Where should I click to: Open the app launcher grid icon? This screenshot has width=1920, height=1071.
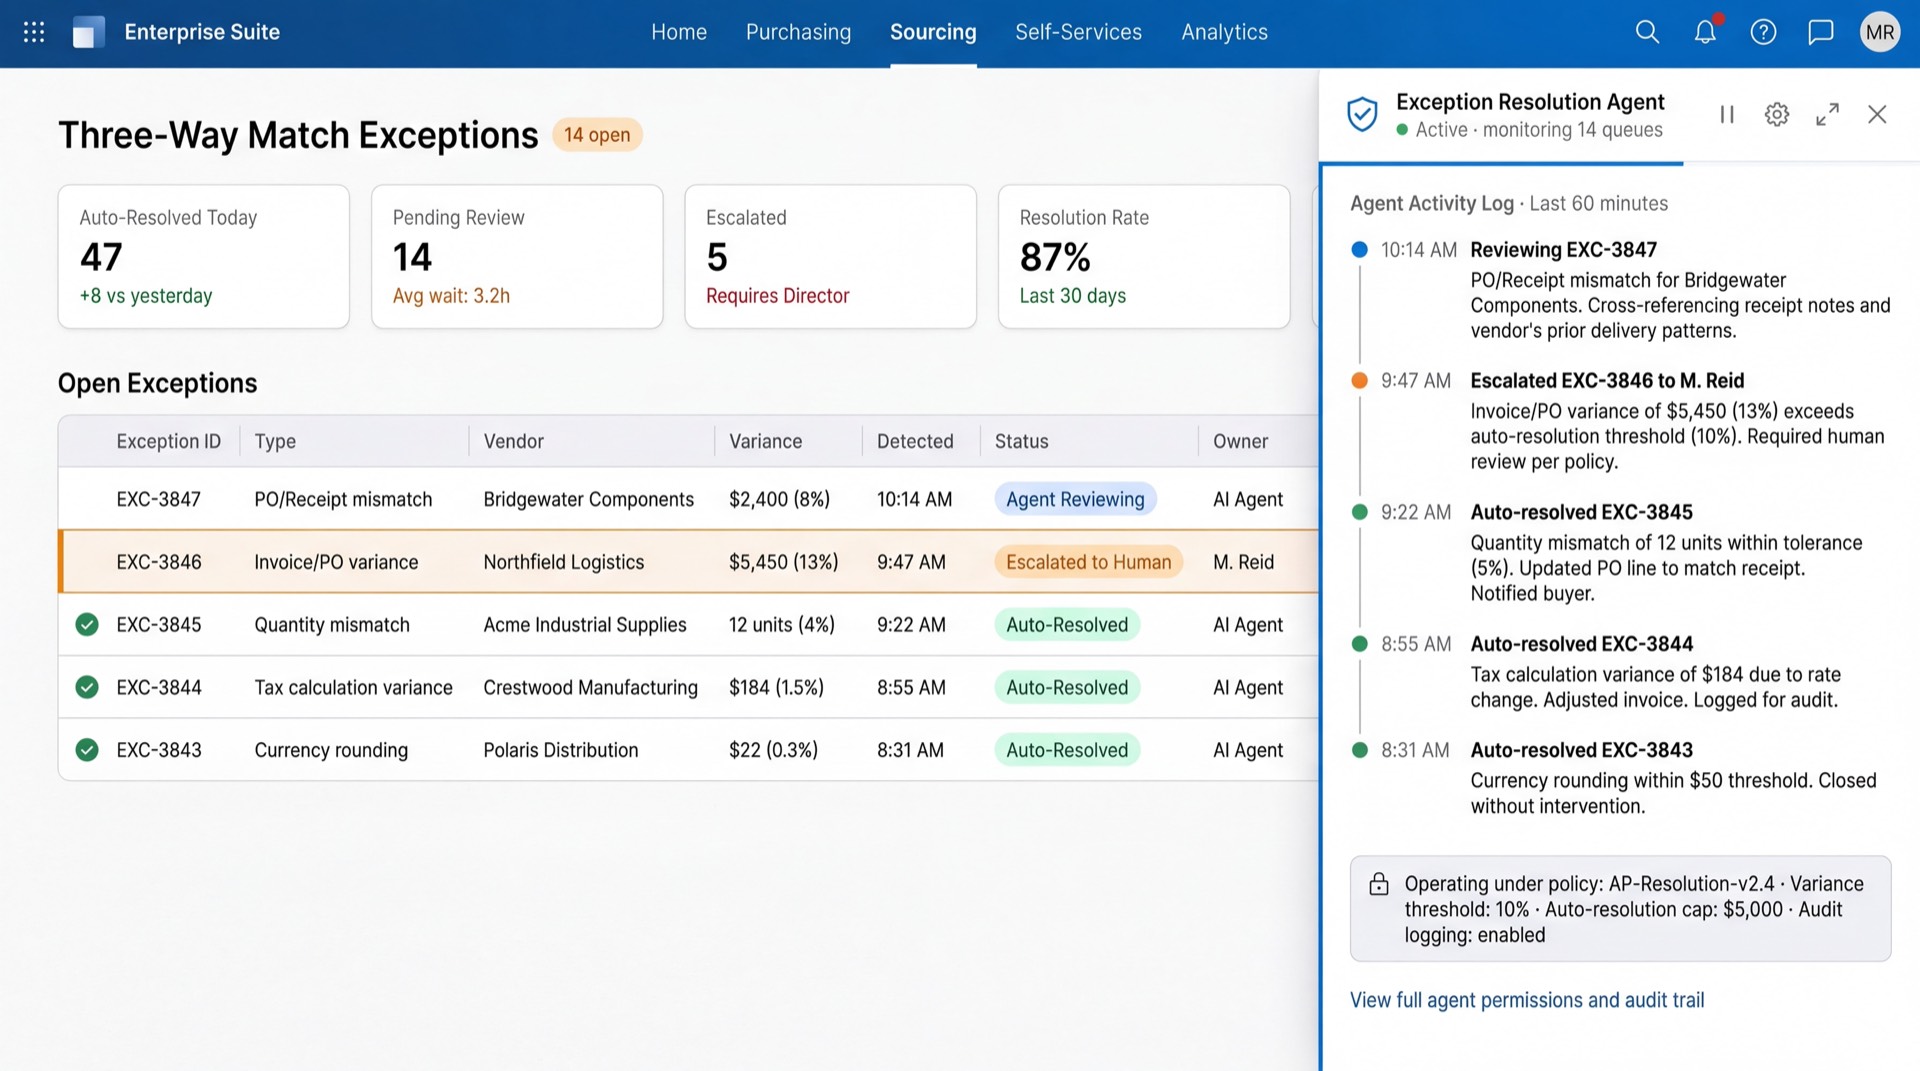34,32
